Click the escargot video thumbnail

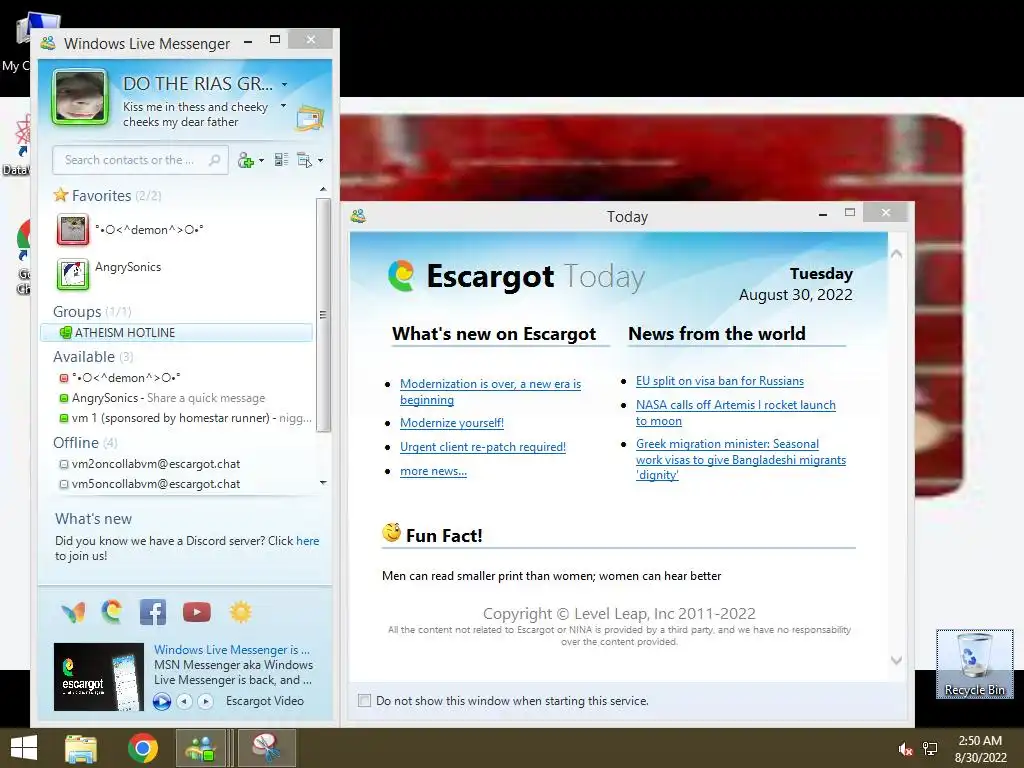pos(99,677)
